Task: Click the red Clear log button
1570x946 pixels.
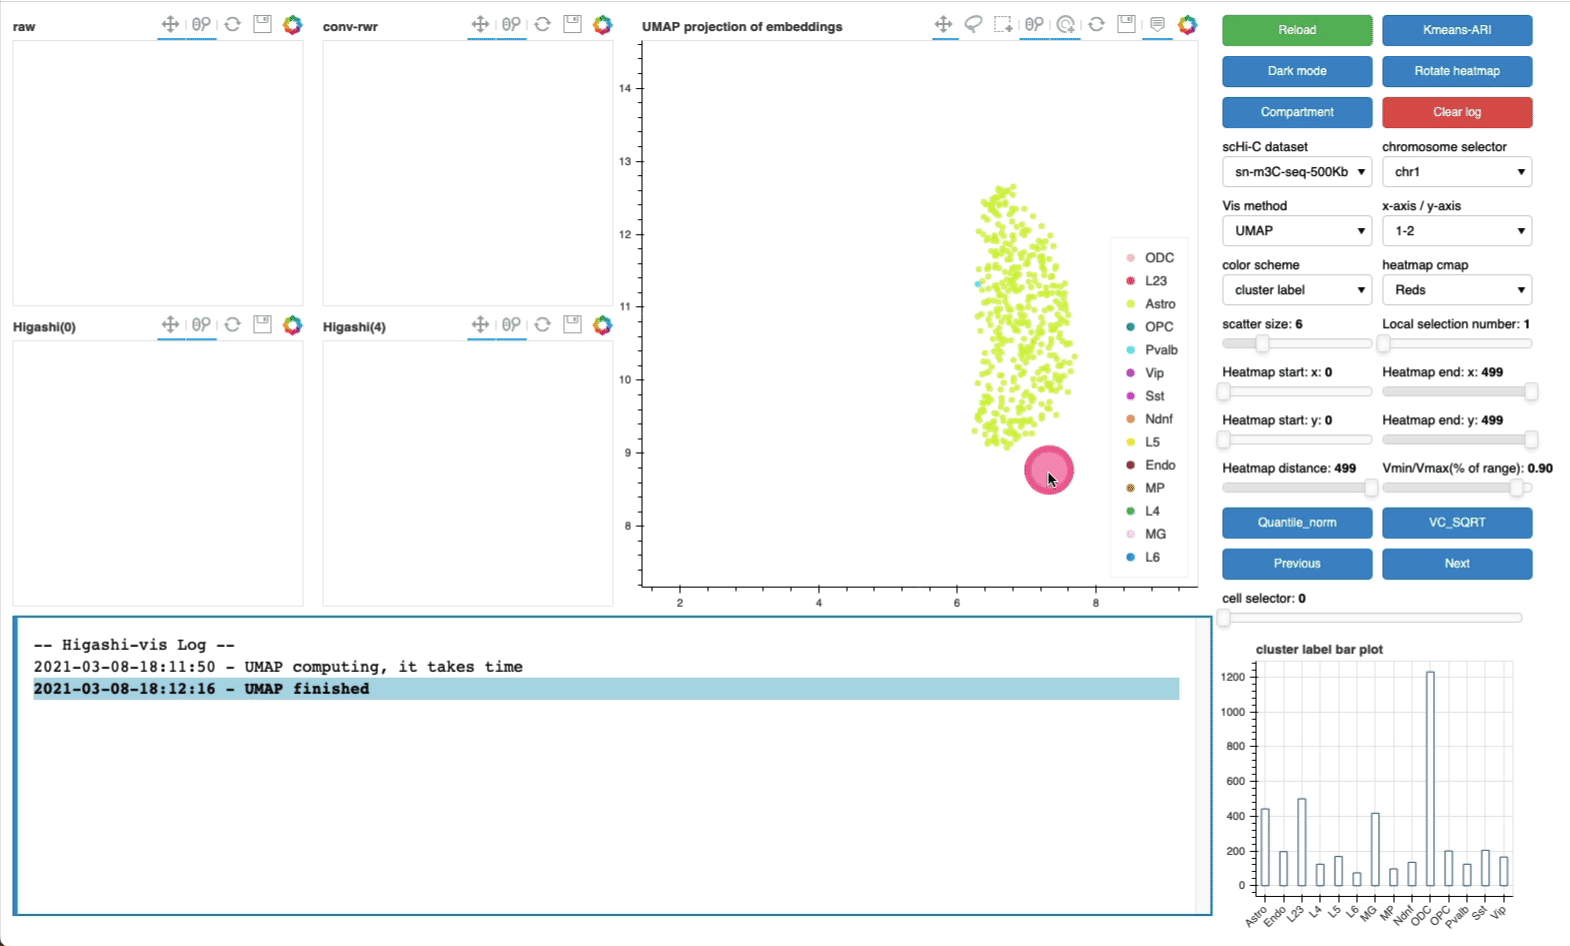Action: click(x=1457, y=112)
